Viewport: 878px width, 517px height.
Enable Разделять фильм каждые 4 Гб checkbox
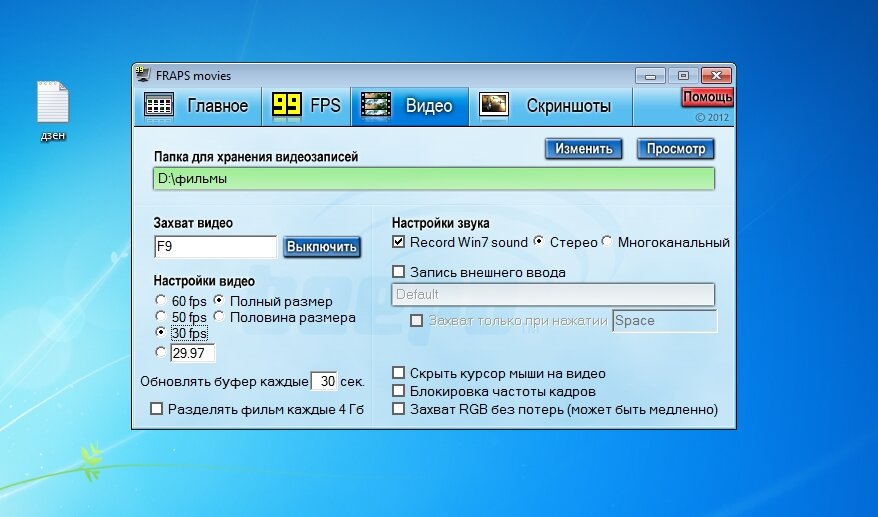pyautogui.click(x=157, y=409)
